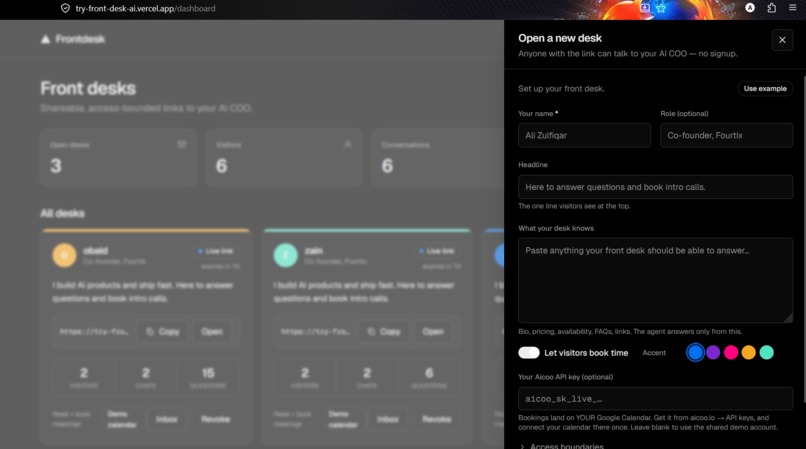The height and width of the screenshot is (449, 806).
Task: Toggle the Let visitors book time switch
Action: [529, 352]
